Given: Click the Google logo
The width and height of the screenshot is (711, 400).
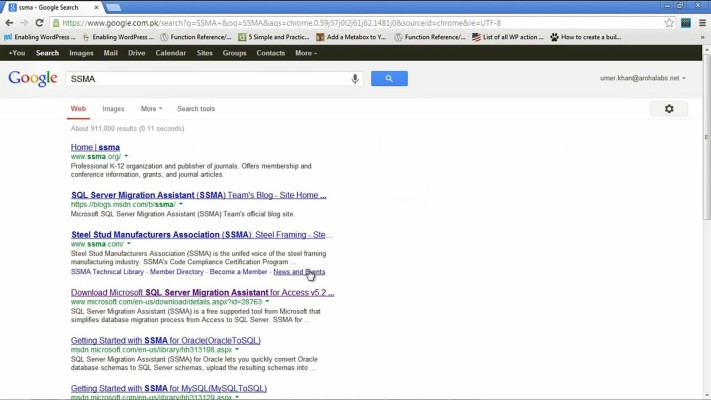Looking at the screenshot, I should pos(32,78).
